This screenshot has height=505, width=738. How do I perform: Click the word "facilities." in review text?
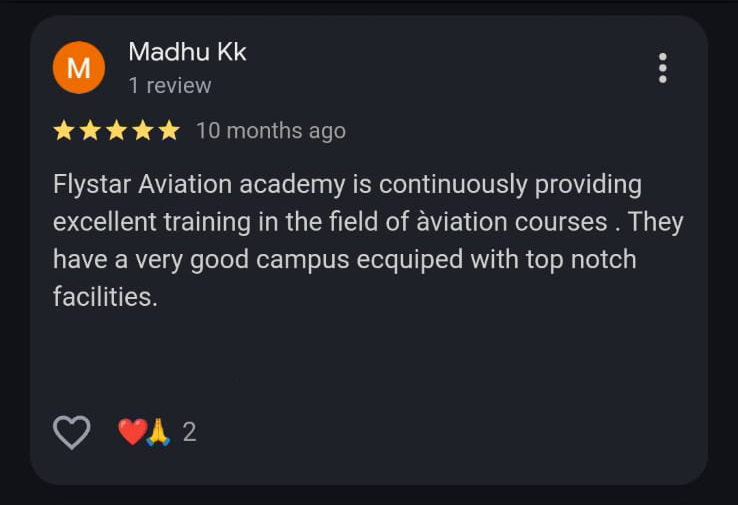click(x=105, y=296)
